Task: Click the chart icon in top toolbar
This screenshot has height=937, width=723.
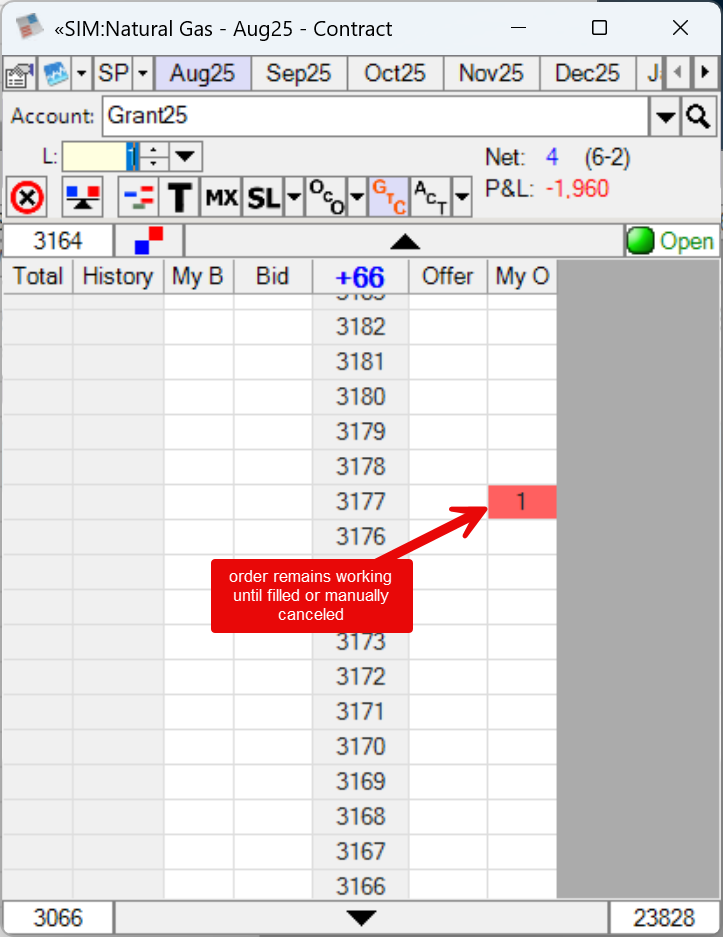Action: coord(54,74)
